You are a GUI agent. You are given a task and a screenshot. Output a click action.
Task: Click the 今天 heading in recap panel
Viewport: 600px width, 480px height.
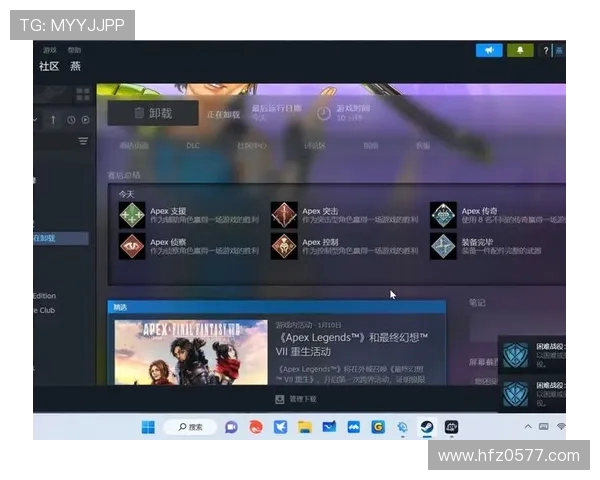pyautogui.click(x=126, y=194)
